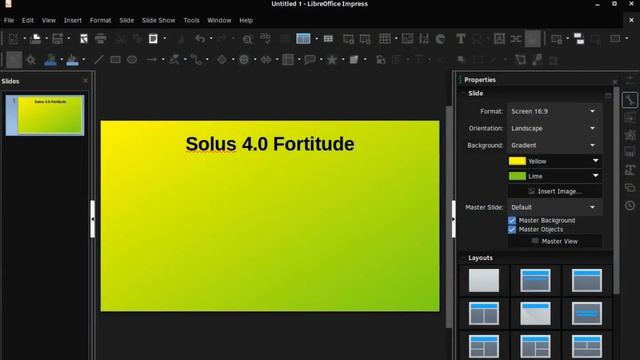
Task: Click the New Slide icon
Action: pos(556,39)
